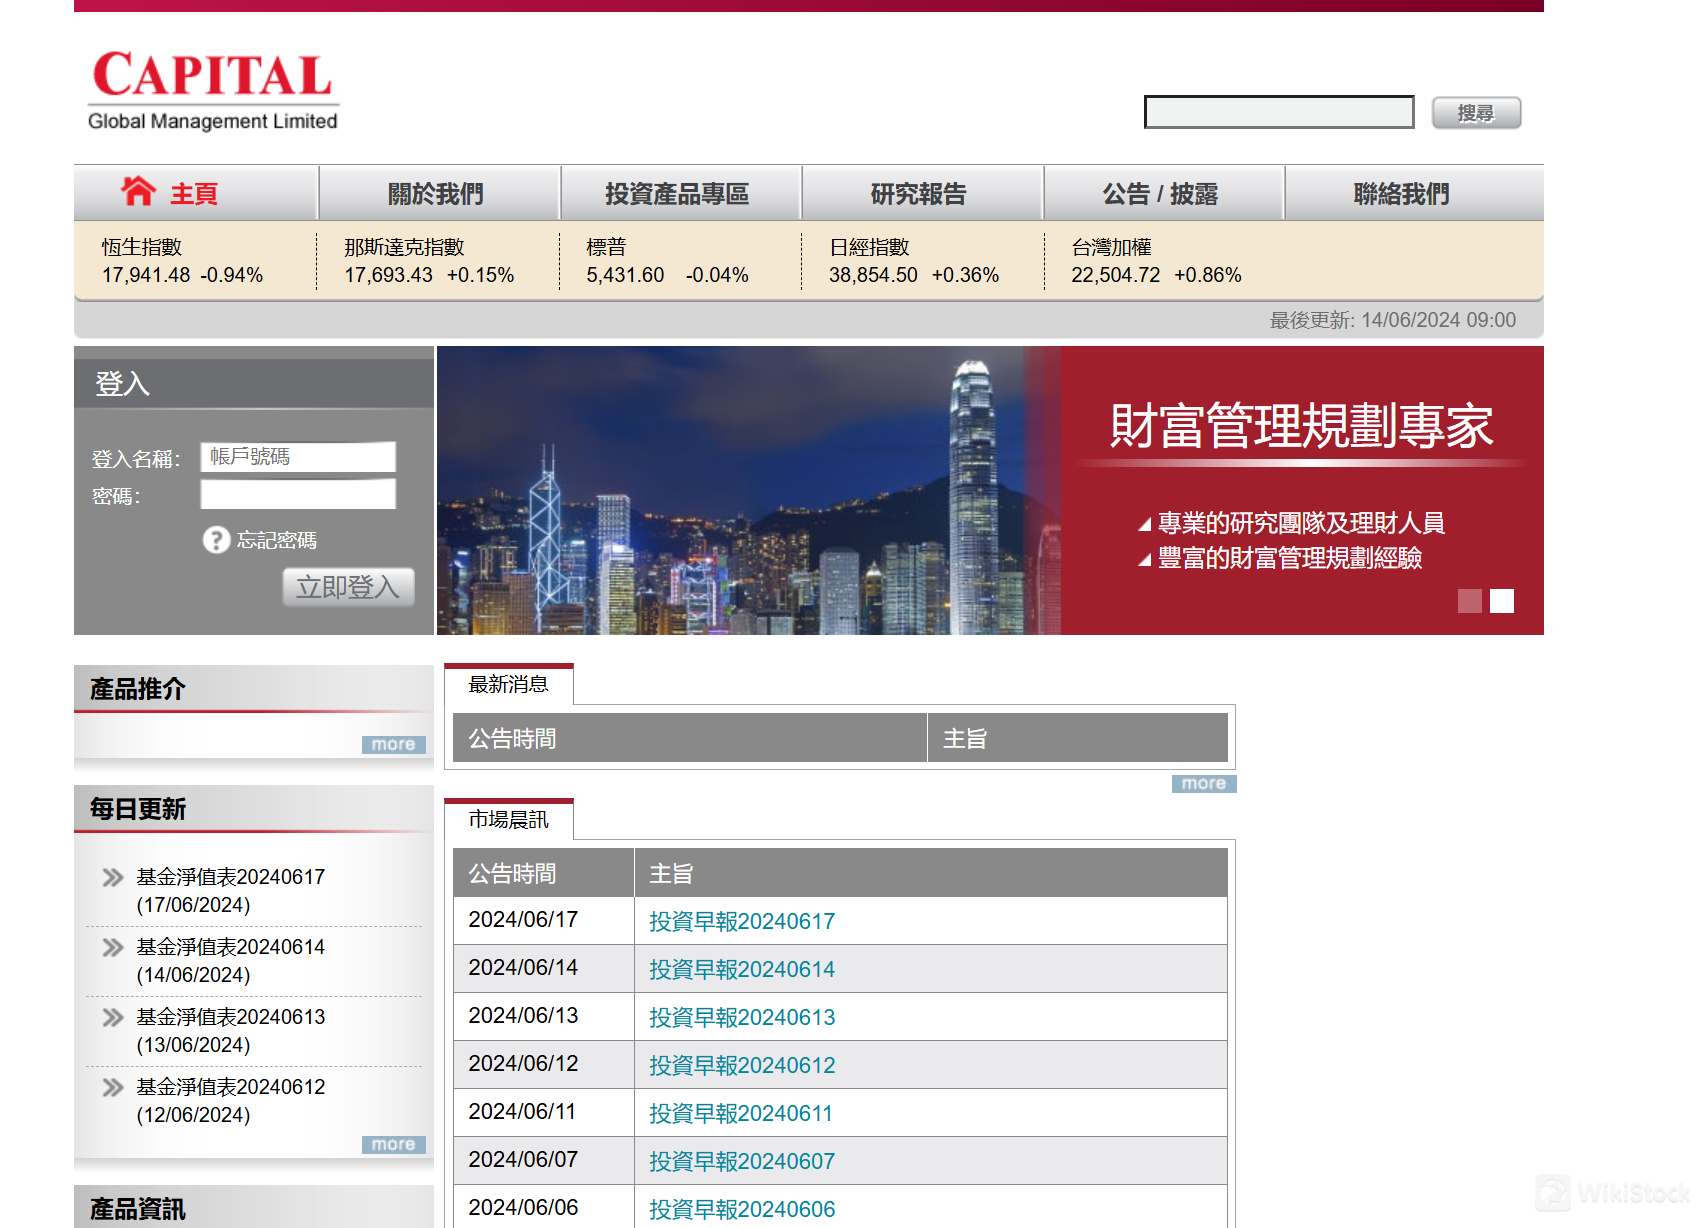Open the 投資產品專區 menu

(x=680, y=193)
